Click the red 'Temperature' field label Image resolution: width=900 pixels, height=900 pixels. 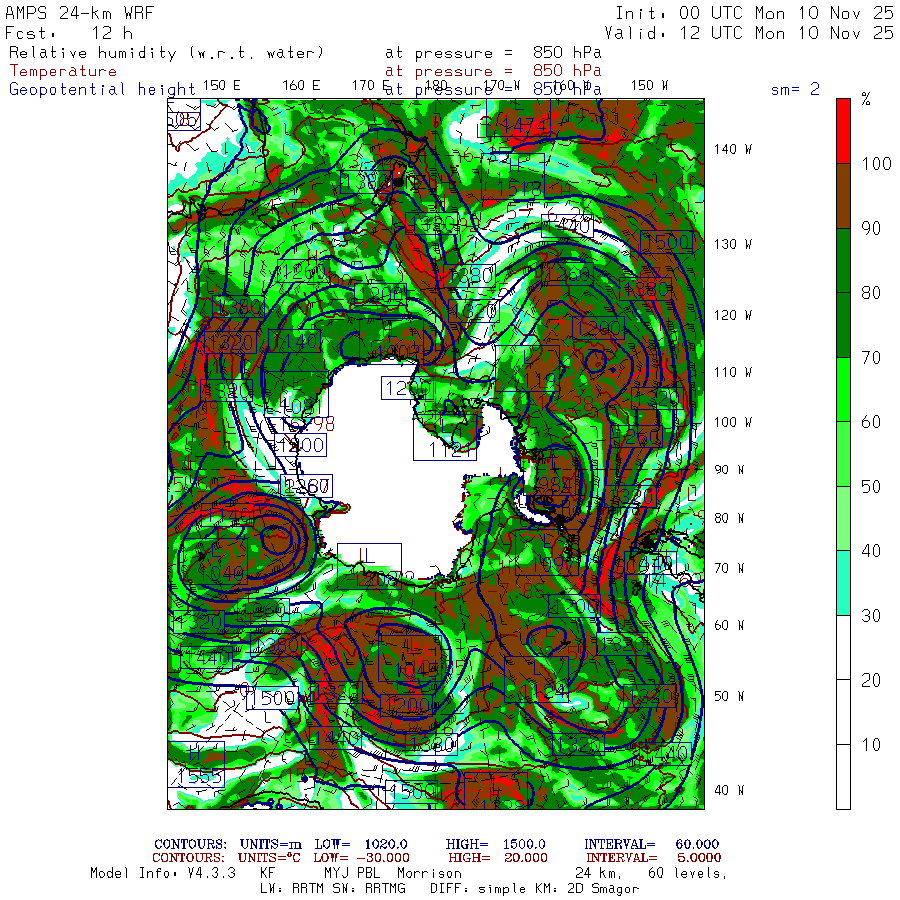coord(63,71)
